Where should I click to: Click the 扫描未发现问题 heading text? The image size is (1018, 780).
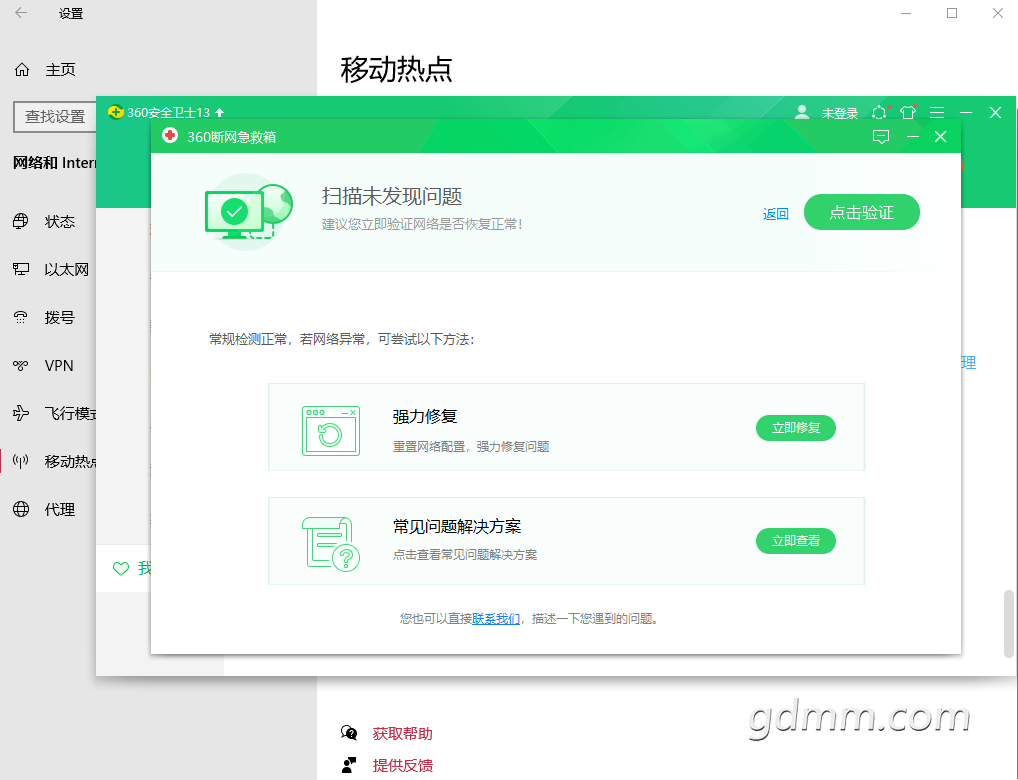[x=392, y=196]
